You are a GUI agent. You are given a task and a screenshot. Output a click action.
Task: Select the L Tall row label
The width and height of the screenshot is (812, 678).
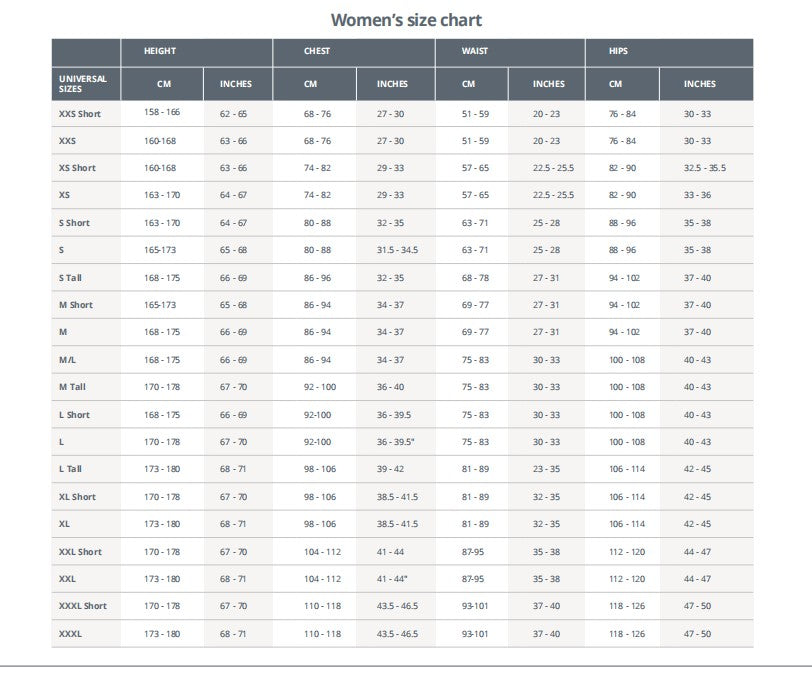point(70,469)
